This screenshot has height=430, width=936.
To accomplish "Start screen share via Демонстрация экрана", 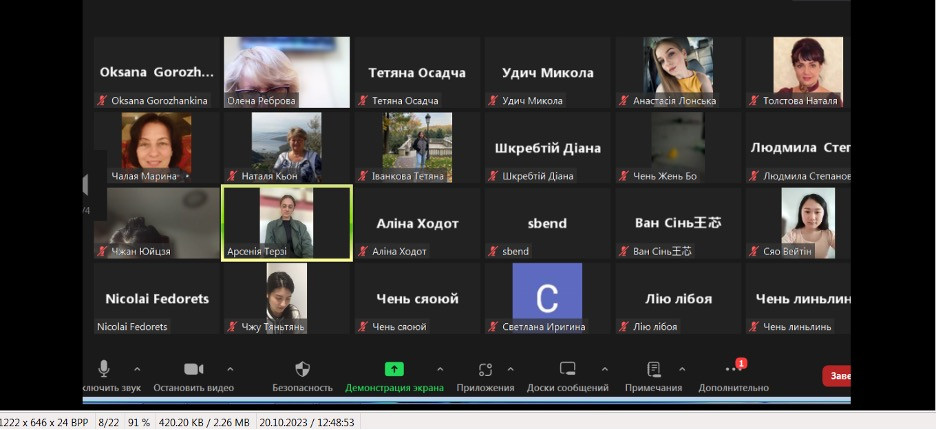I will (x=394, y=369).
